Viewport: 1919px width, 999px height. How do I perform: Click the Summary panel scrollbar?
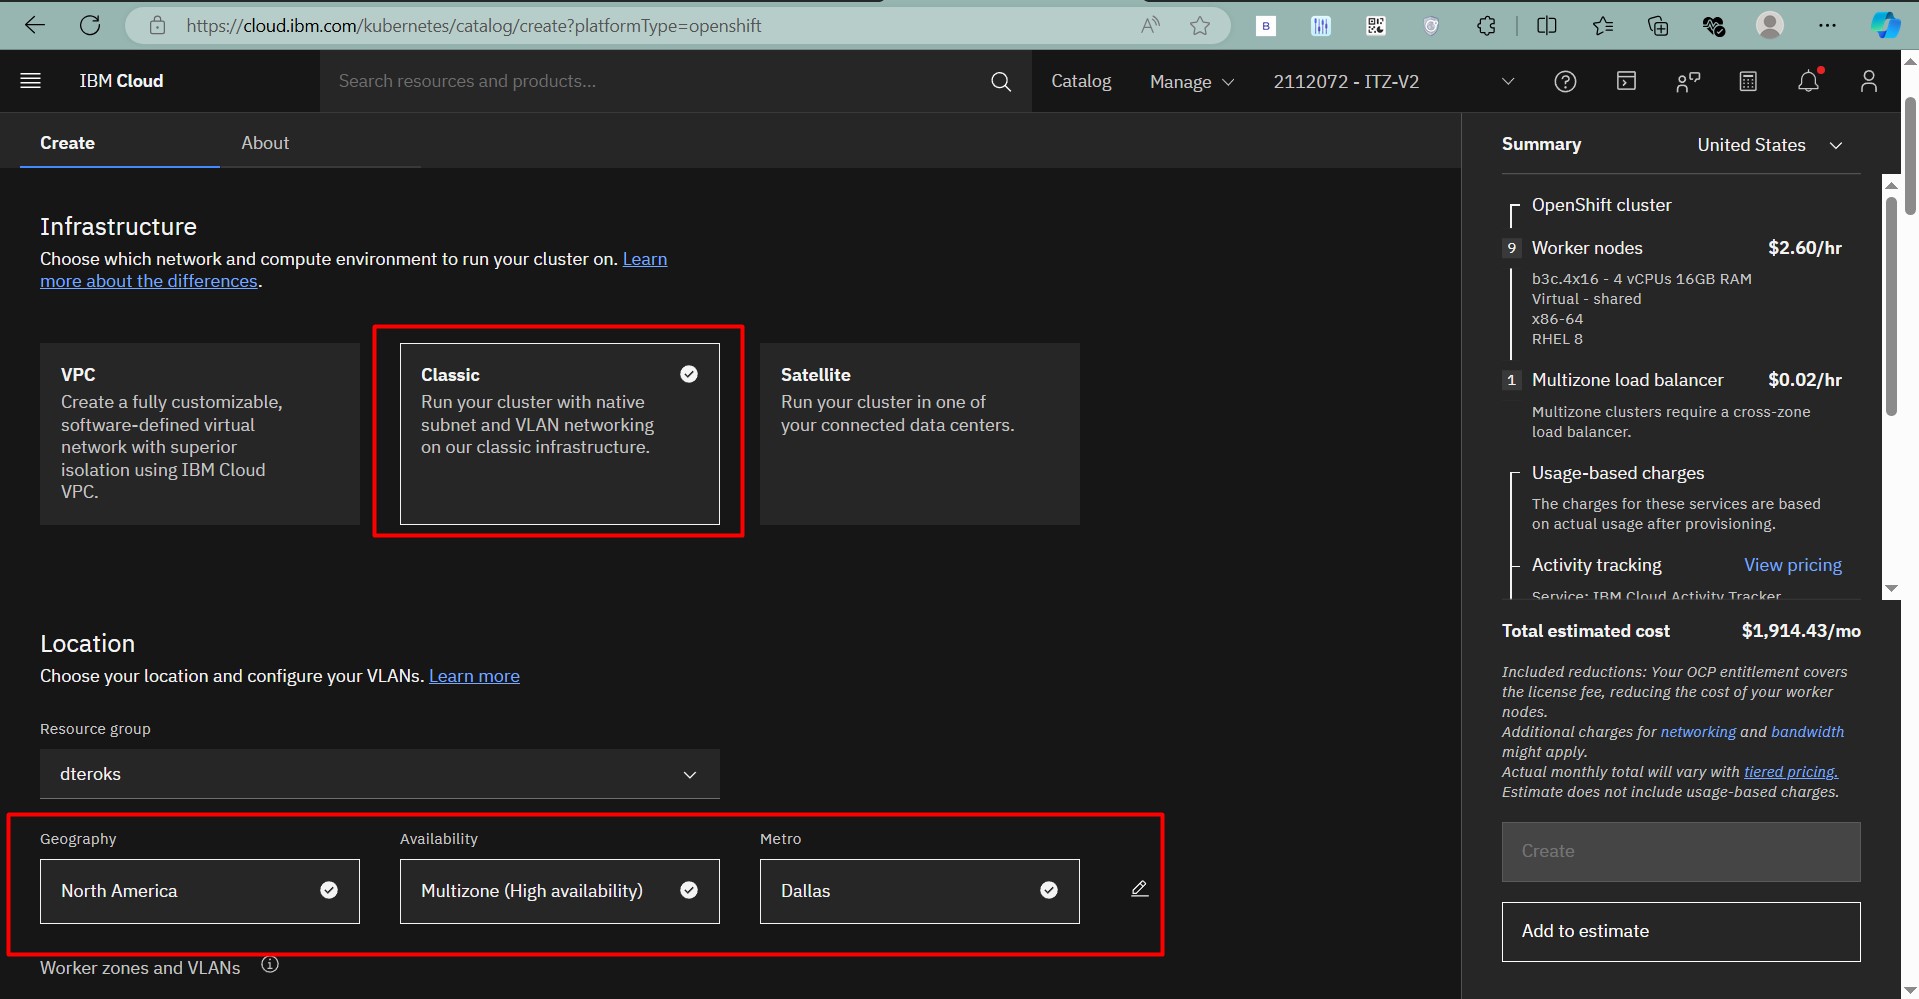[1891, 305]
